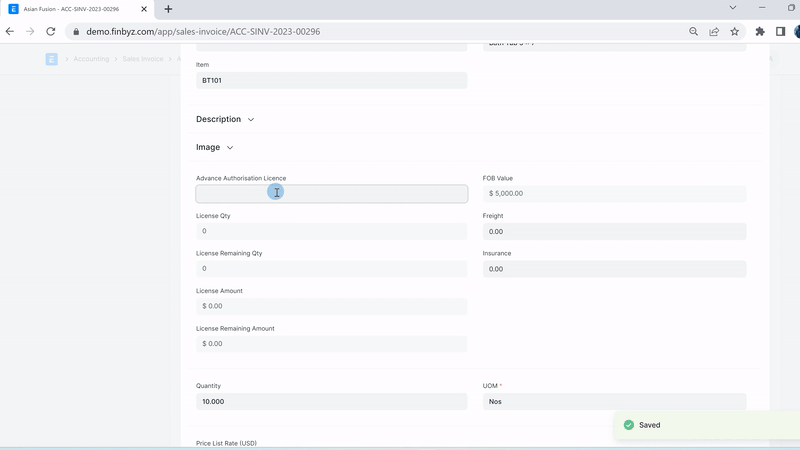The width and height of the screenshot is (800, 450).
Task: Open browser extensions puzzle icon
Action: (x=760, y=31)
